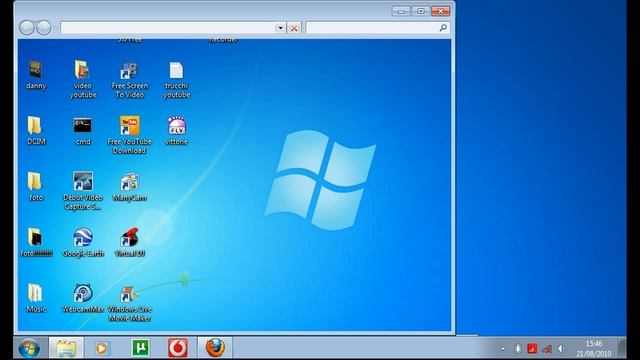This screenshot has height=360, width=640.
Task: Launch the cmd shortcut
Action: 82,131
